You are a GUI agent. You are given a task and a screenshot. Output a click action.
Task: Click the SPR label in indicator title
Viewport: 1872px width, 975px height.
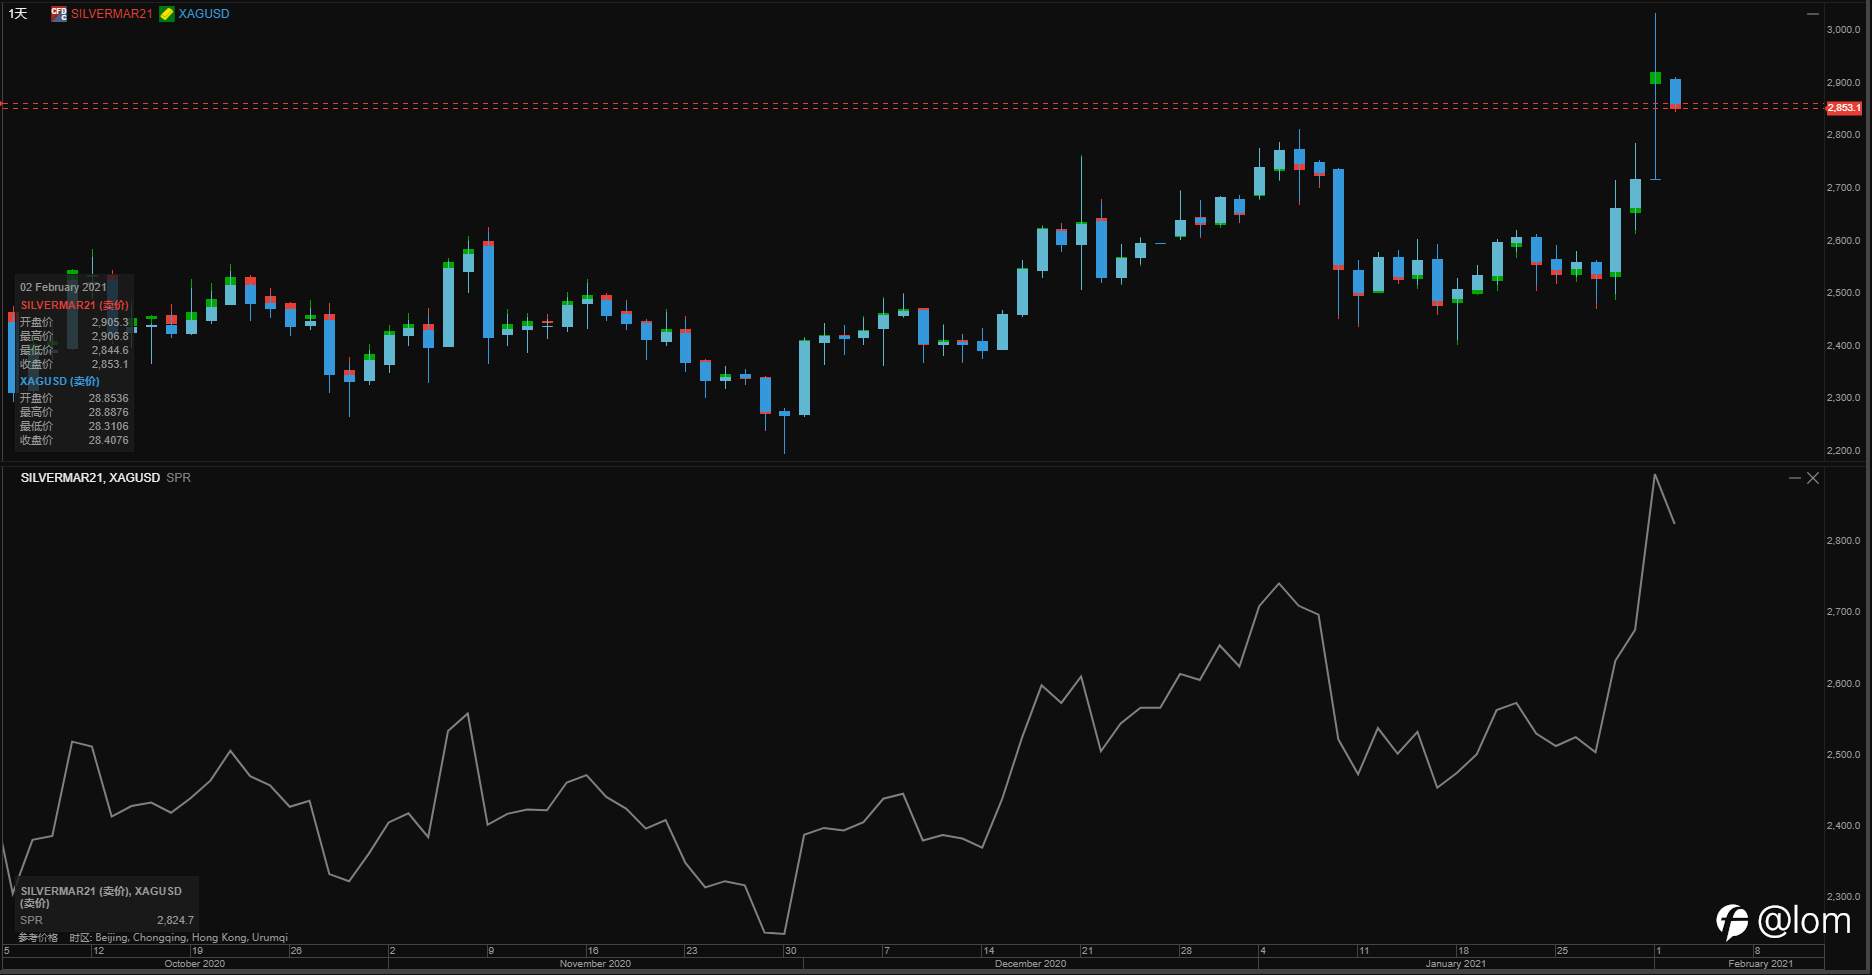pyautogui.click(x=178, y=478)
